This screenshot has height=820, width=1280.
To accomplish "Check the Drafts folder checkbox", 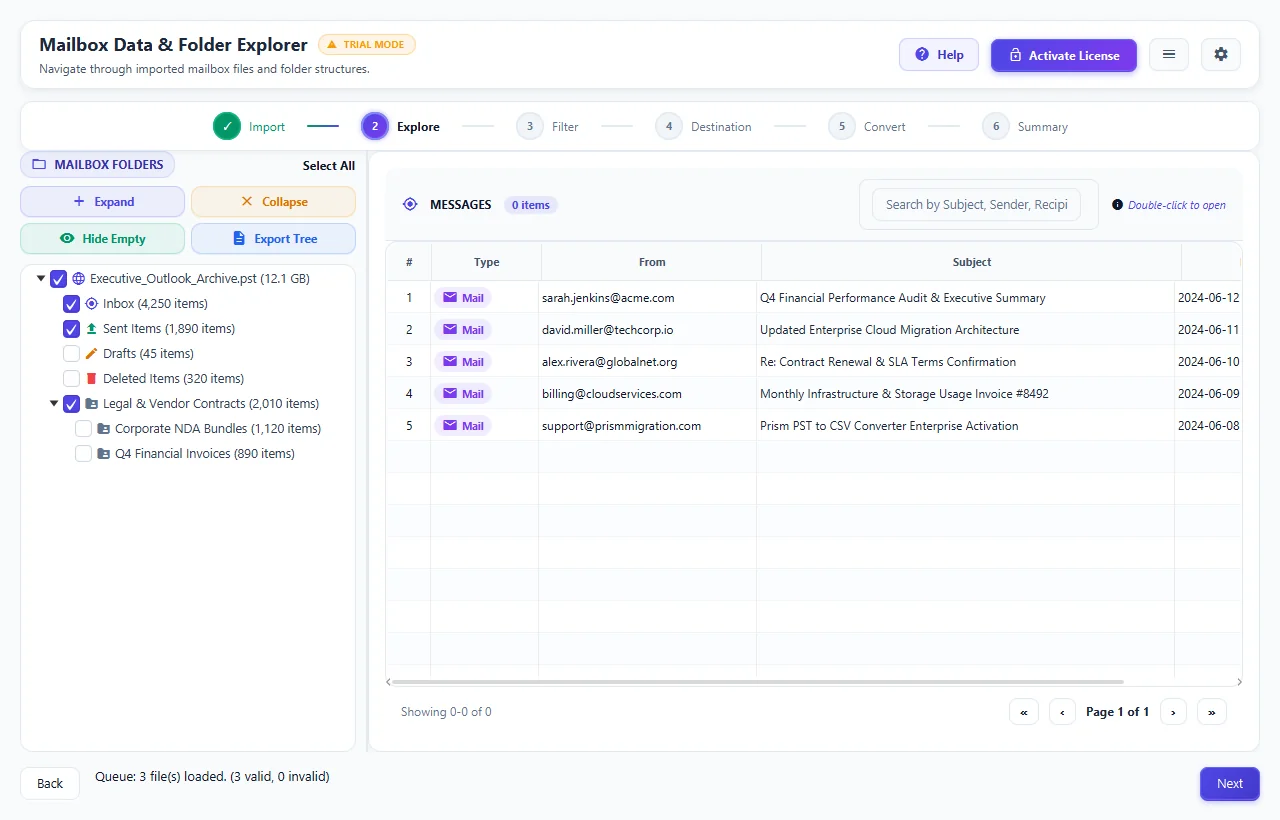I will coord(71,353).
